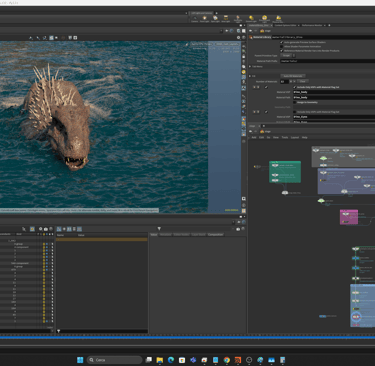Open the View menu in network editor
Screen dimensions: 375x366
coord(276,137)
